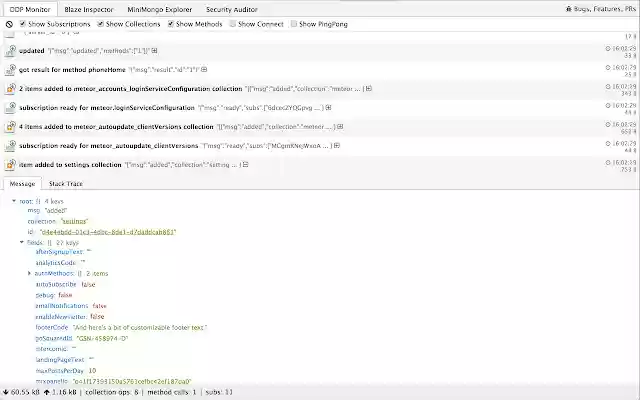Expand the JSON of the meteor.loginServiceConfiguration ready message
Screen dimensions: 640x400
(328, 108)
